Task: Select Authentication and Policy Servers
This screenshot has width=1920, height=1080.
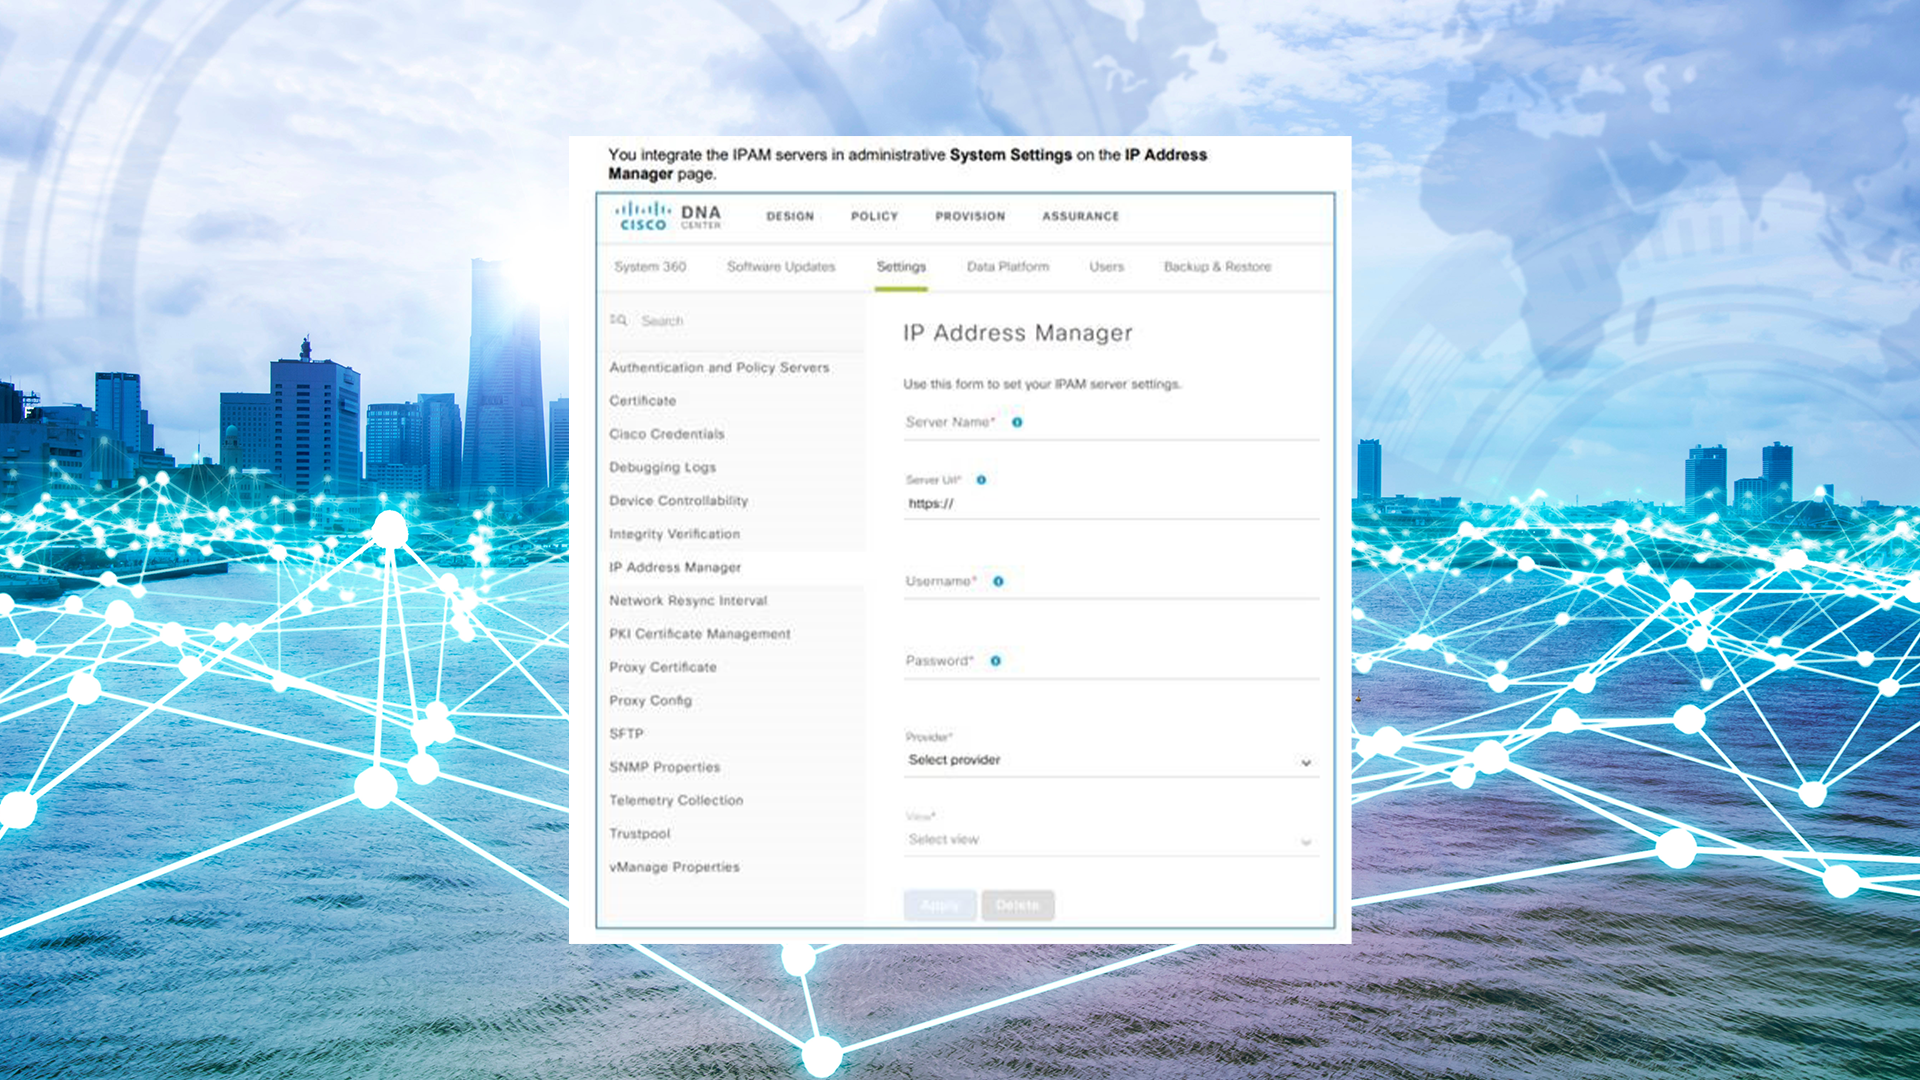Action: [719, 368]
